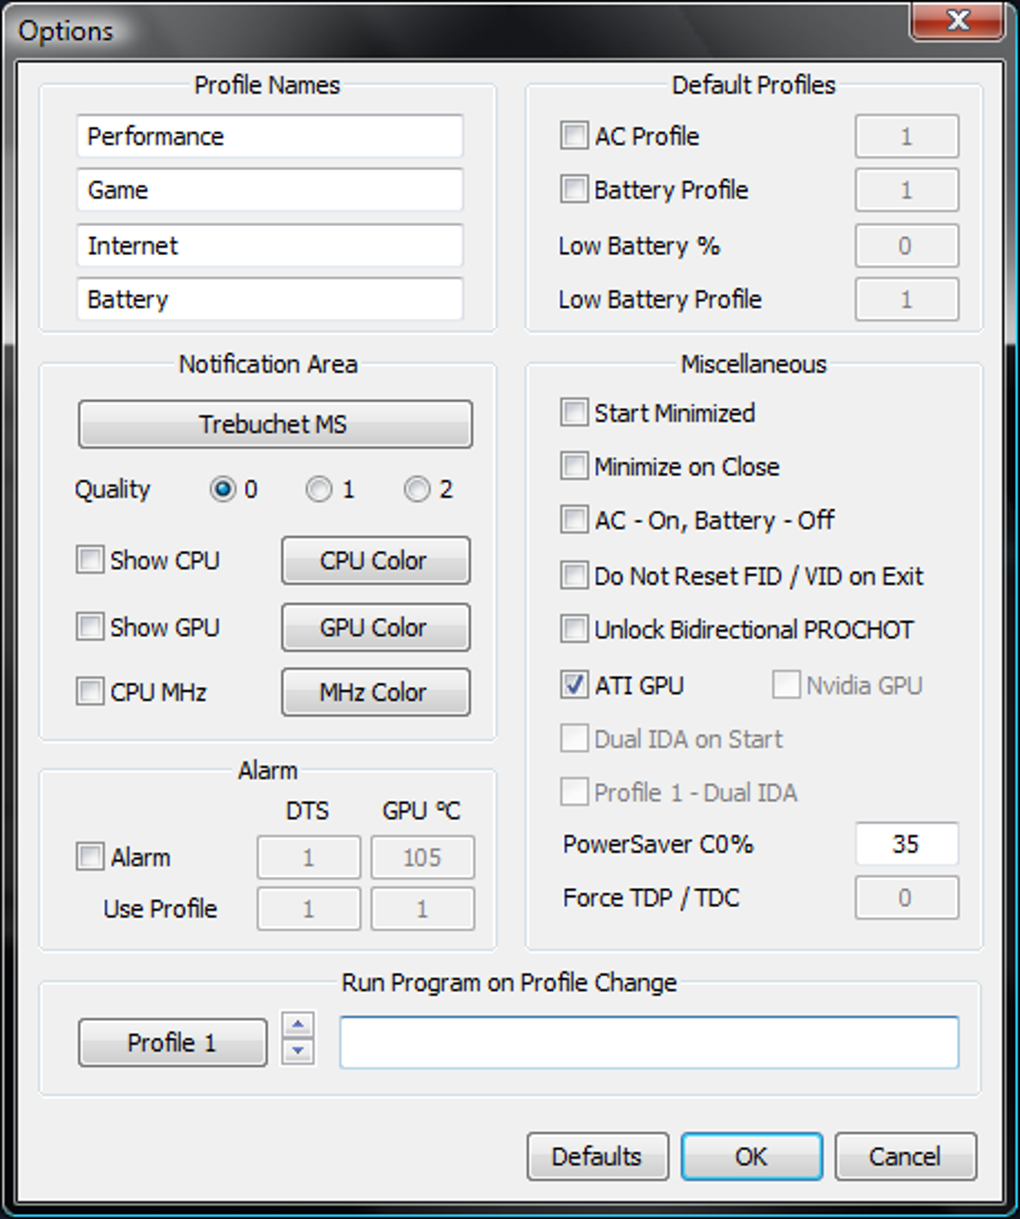Click the spinner up arrow beside Profile 1
The height and width of the screenshot is (1219, 1020).
298,1026
